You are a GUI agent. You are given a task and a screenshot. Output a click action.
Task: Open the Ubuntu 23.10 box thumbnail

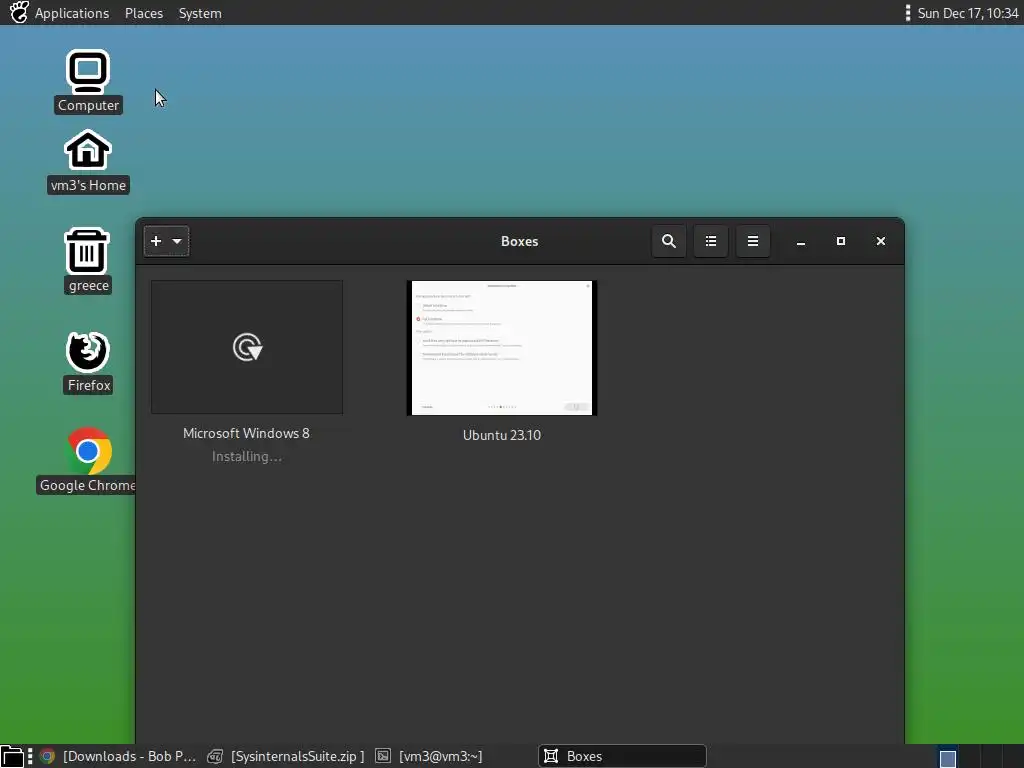point(502,347)
